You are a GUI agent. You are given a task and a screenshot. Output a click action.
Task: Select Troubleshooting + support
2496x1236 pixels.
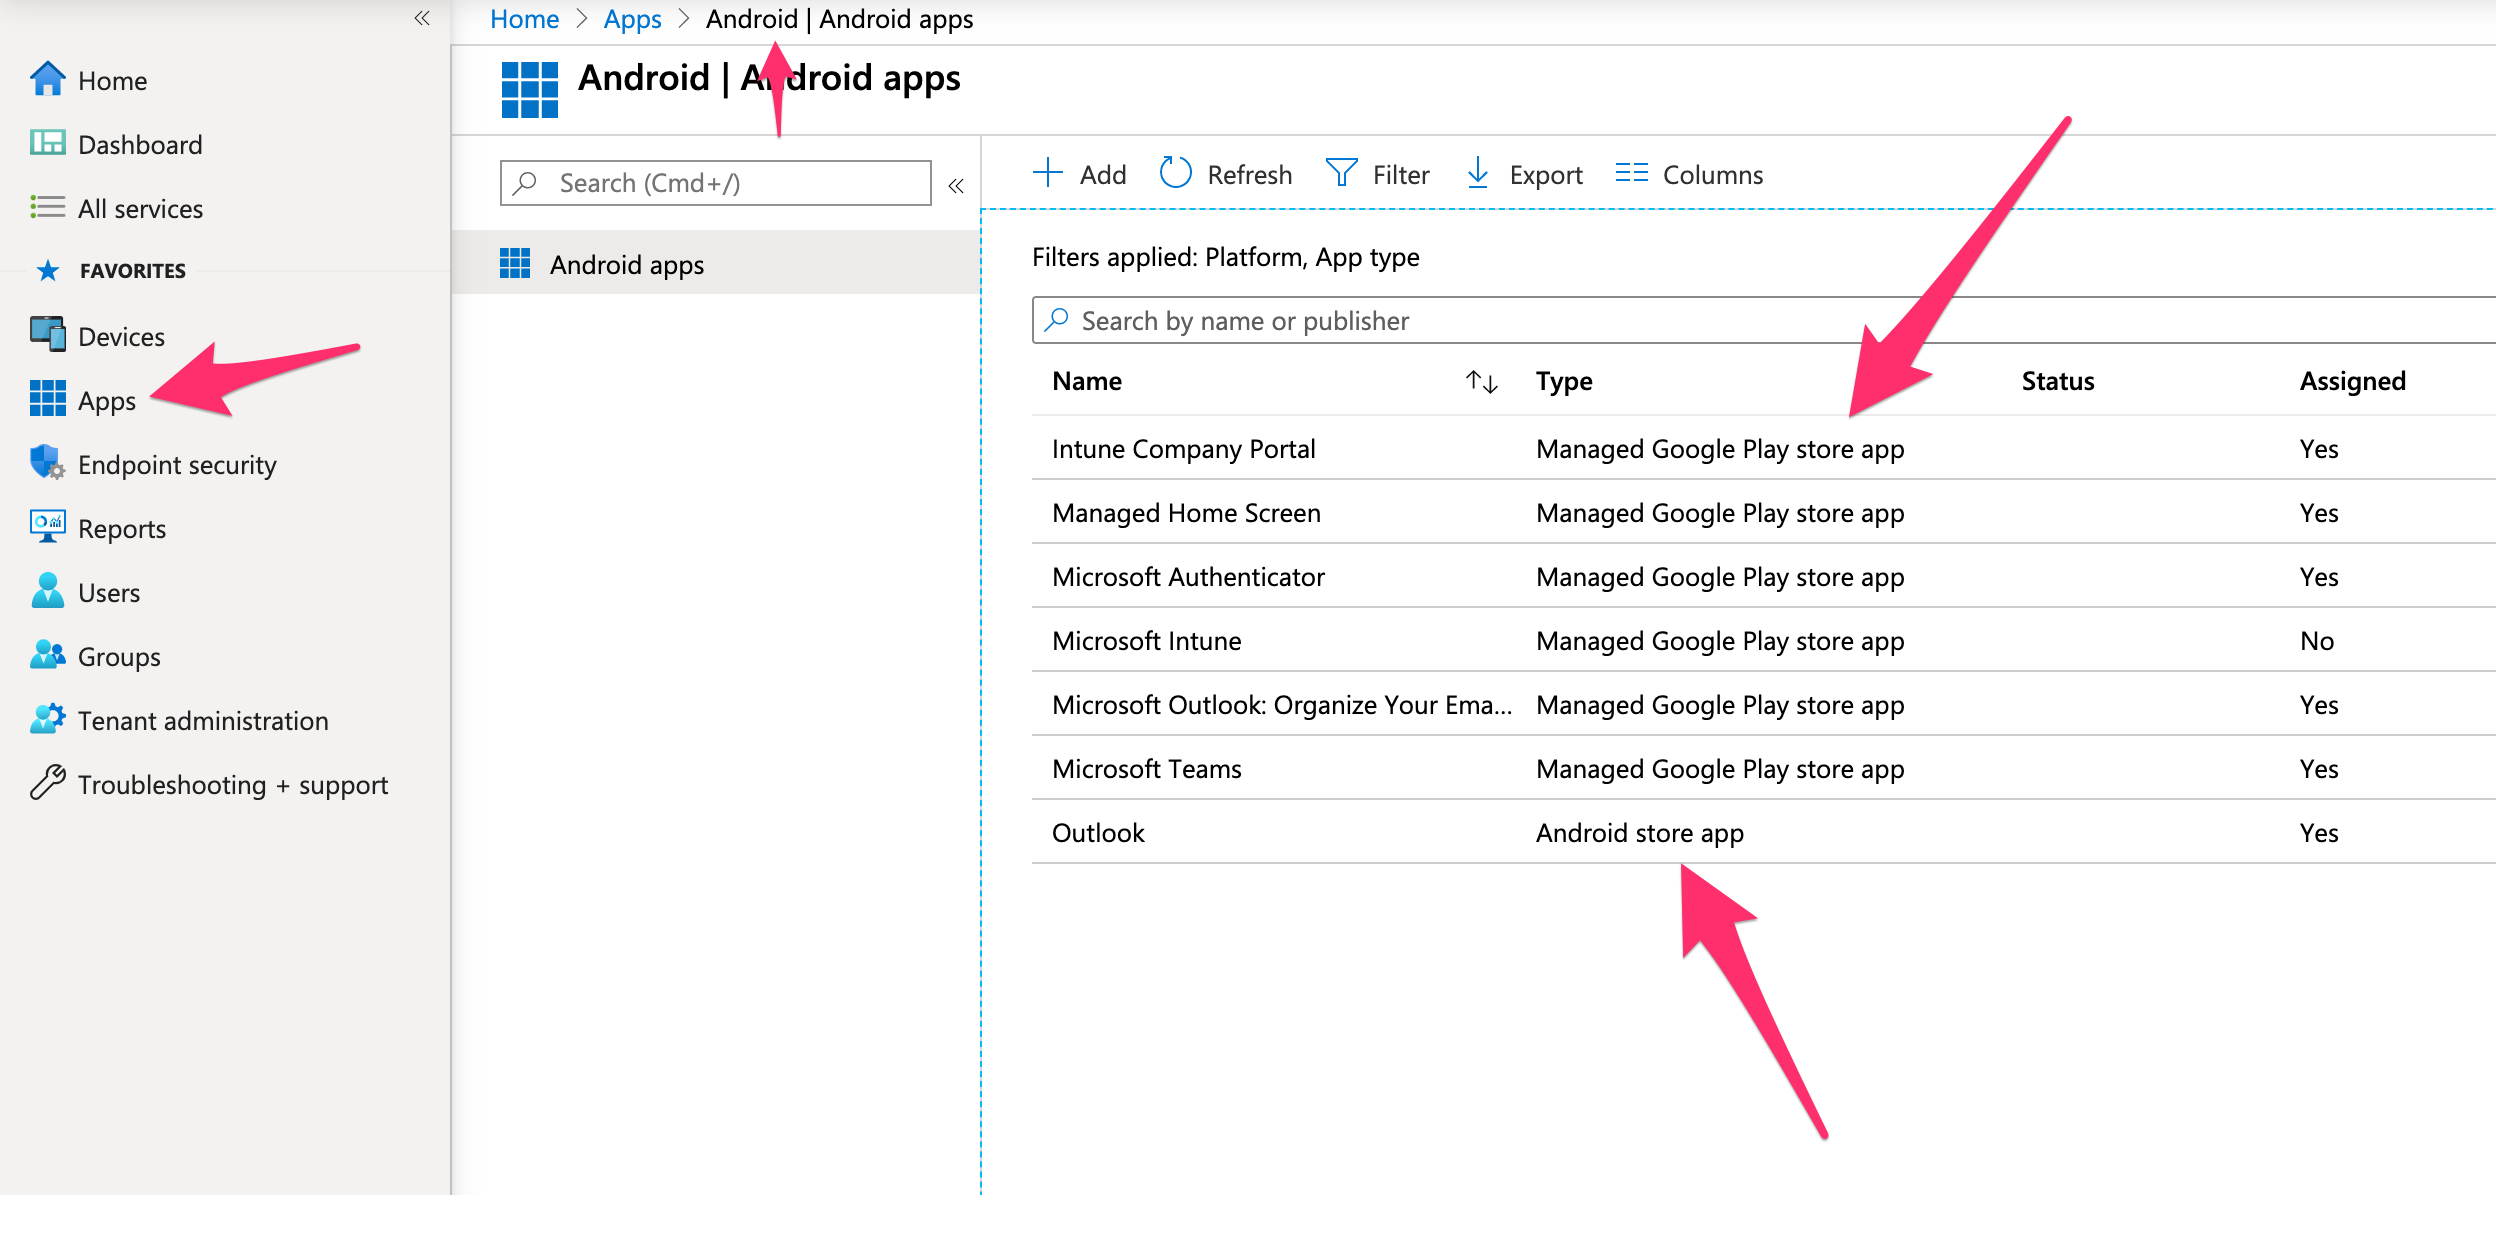233,784
